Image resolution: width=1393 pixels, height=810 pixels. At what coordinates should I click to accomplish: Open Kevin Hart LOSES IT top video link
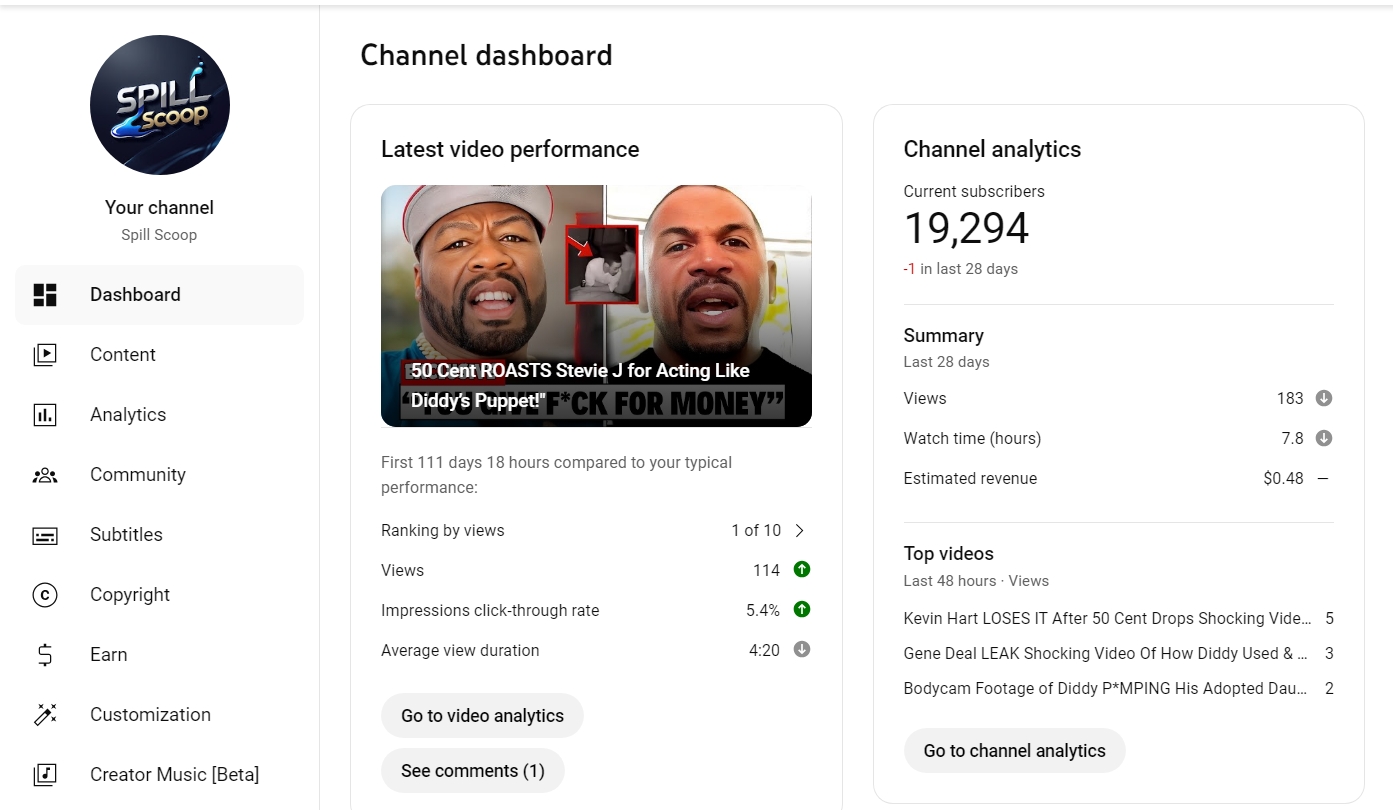[x=1107, y=618]
